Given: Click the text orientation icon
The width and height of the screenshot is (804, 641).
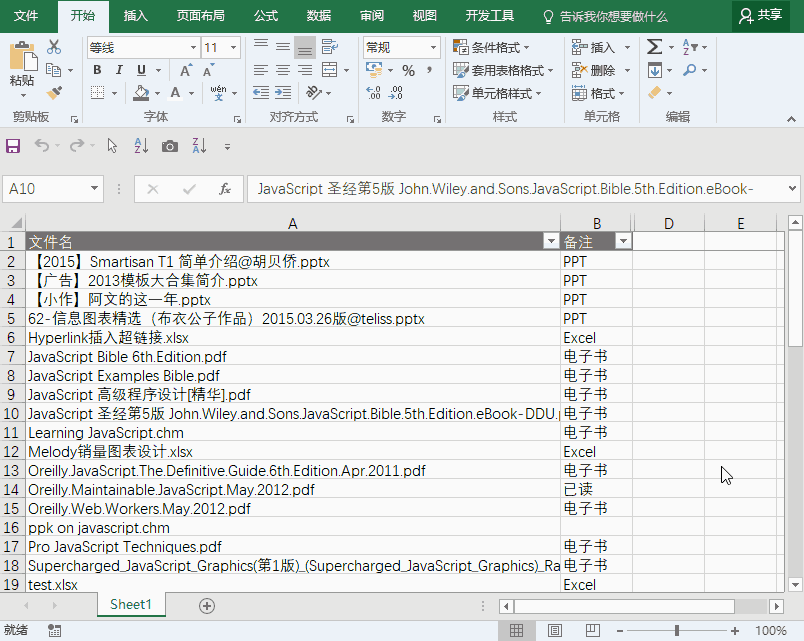Looking at the screenshot, I should coord(313,93).
